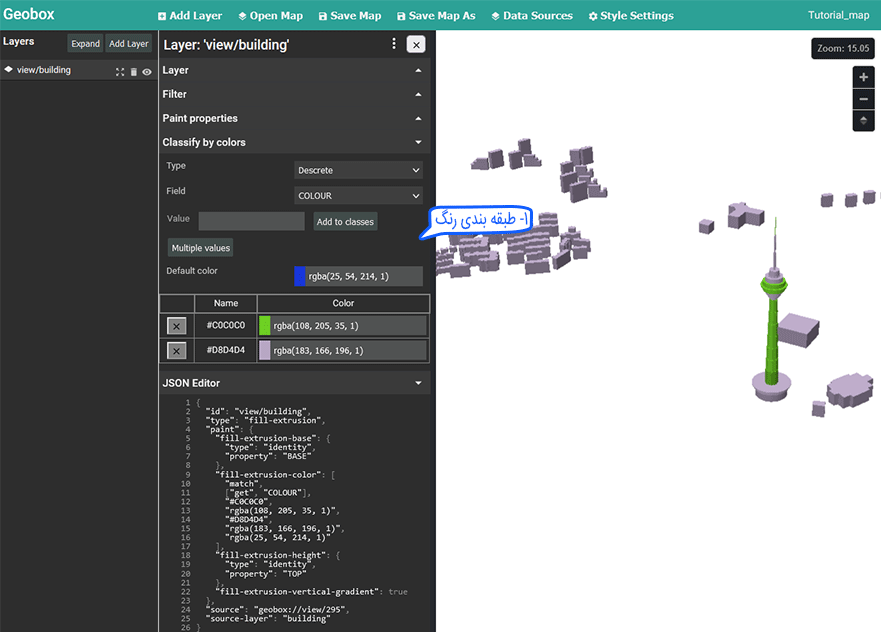Zoom to view/building layer extent icon

[x=120, y=72]
